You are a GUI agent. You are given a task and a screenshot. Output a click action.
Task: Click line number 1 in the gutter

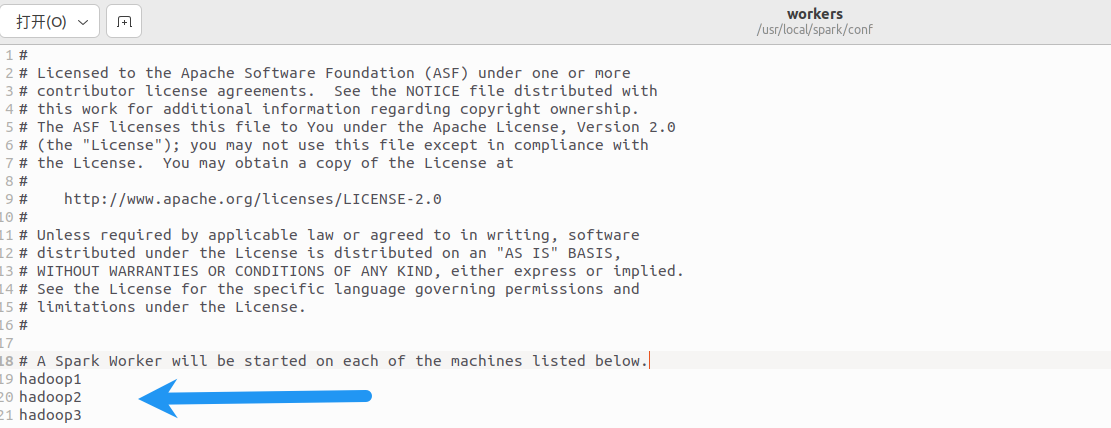click(9, 55)
